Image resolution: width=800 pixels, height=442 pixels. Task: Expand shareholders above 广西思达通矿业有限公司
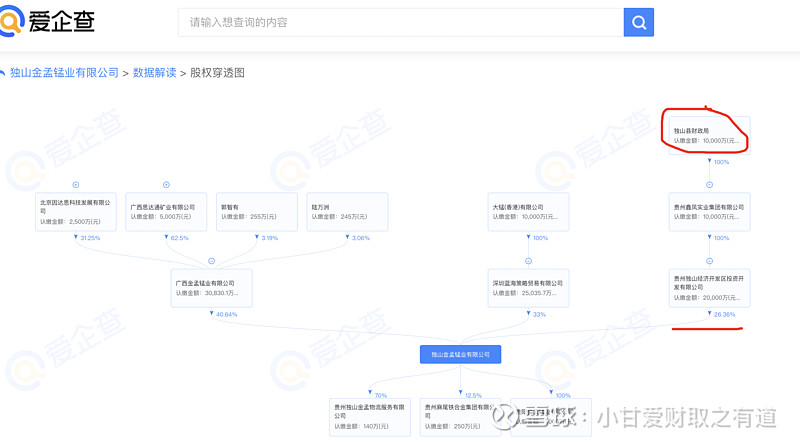click(166, 185)
